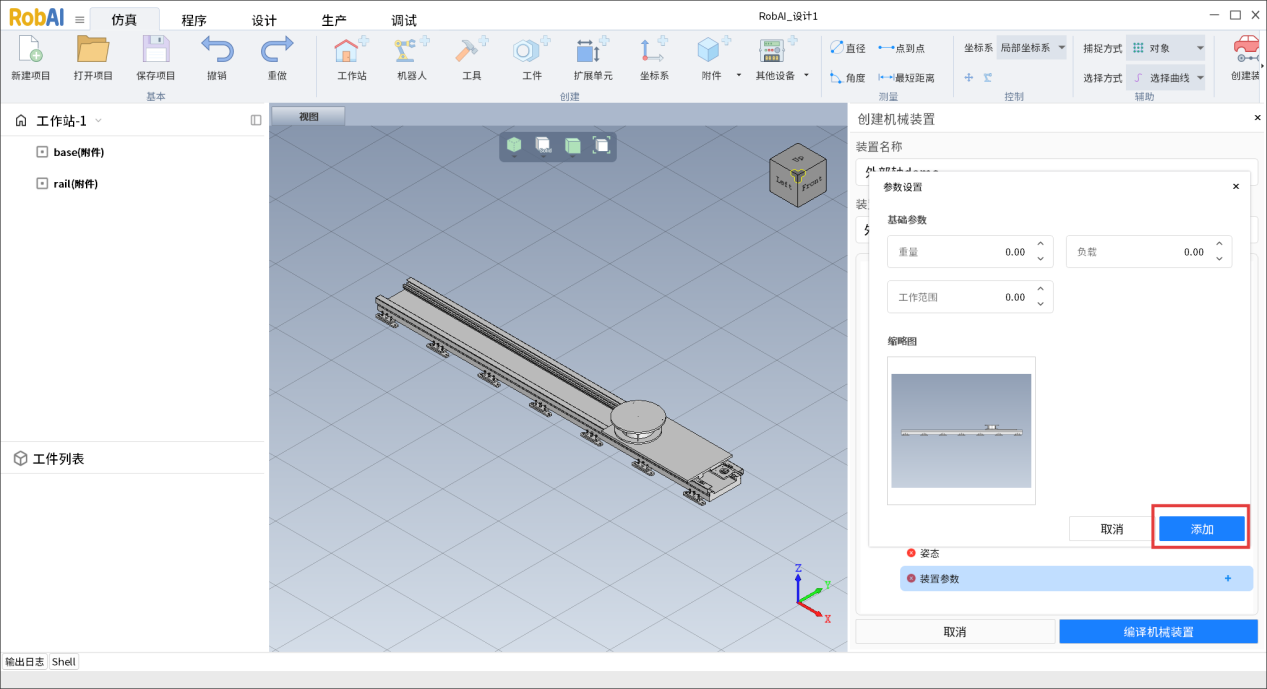Select the 直径 diameter measure tool
Screen dimensions: 1267x689
tap(848, 48)
